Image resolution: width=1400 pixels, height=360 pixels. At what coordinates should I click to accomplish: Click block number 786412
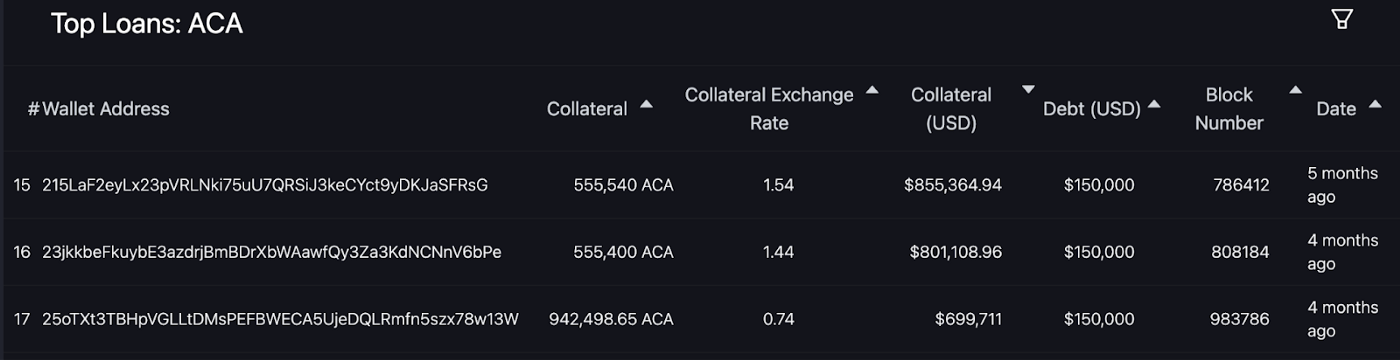1241,185
